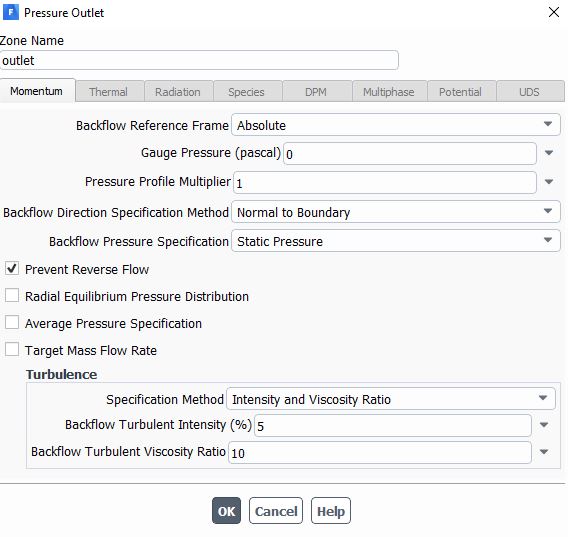Switch to the Thermal tab
This screenshot has height=537, width=568.
pyautogui.click(x=108, y=92)
